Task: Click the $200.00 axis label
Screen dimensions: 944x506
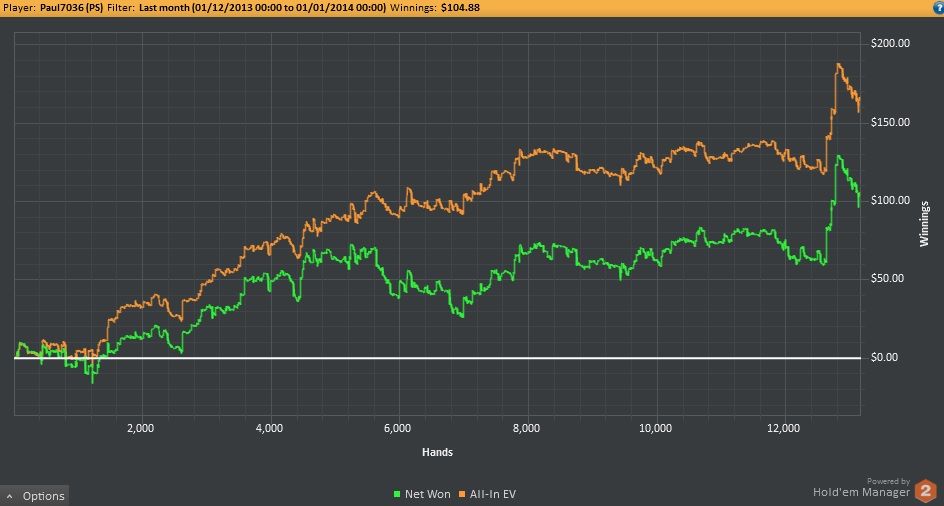Action: 890,43
